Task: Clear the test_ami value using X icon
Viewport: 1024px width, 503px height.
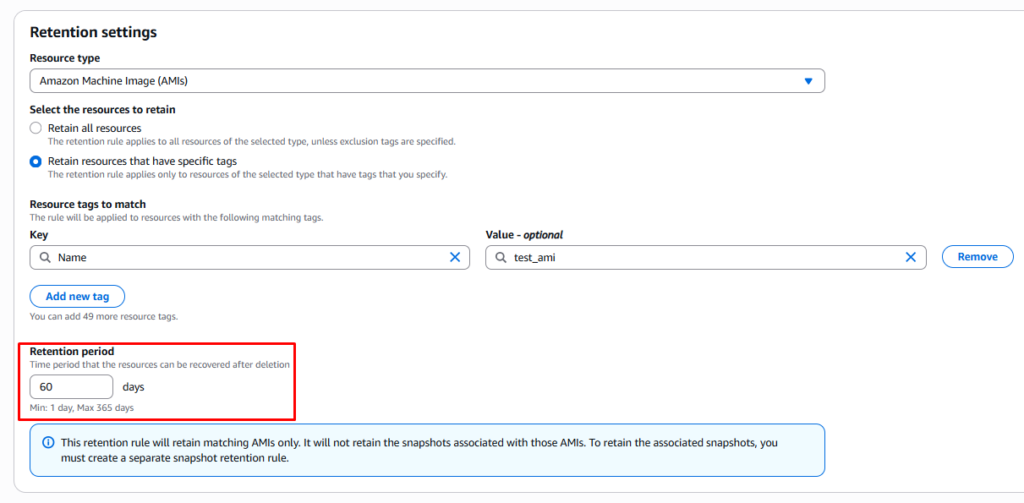Action: (910, 257)
